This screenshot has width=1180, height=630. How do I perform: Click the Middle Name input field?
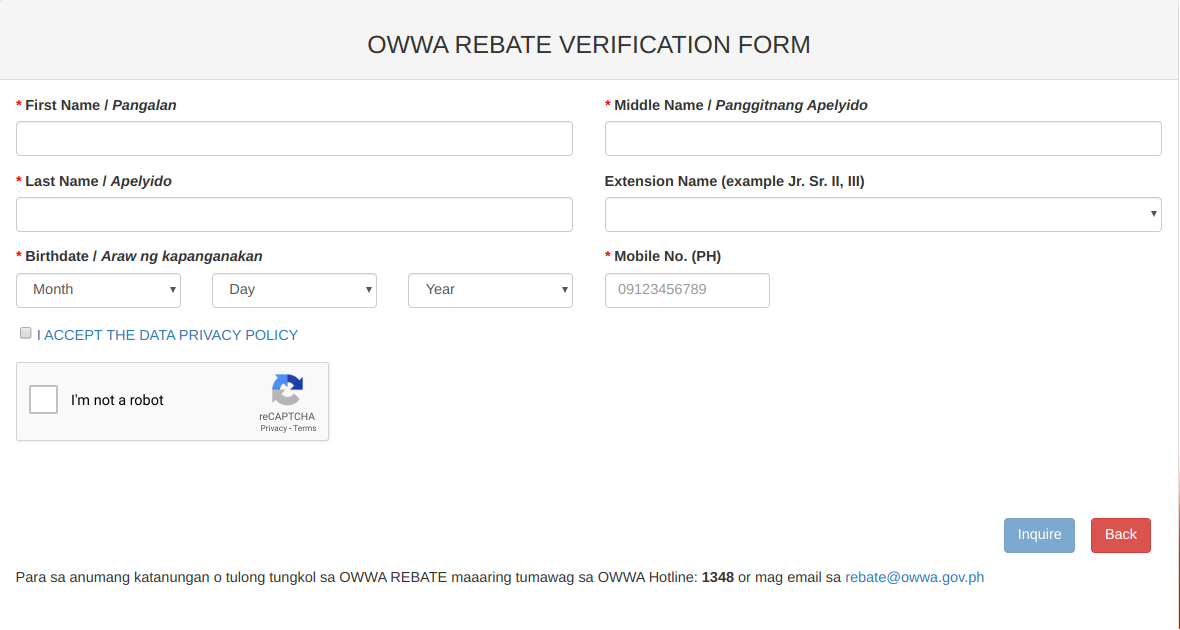(883, 138)
